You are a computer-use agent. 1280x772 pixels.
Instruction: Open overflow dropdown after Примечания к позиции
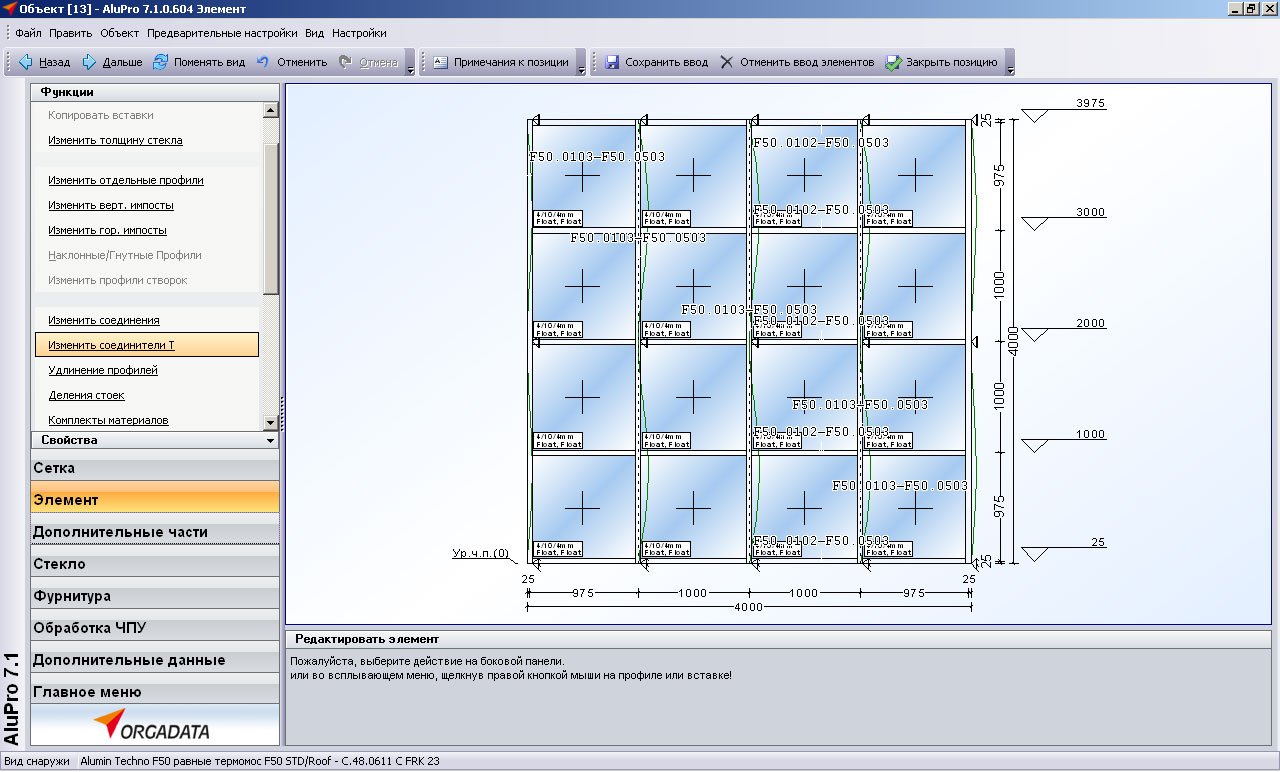click(x=582, y=70)
